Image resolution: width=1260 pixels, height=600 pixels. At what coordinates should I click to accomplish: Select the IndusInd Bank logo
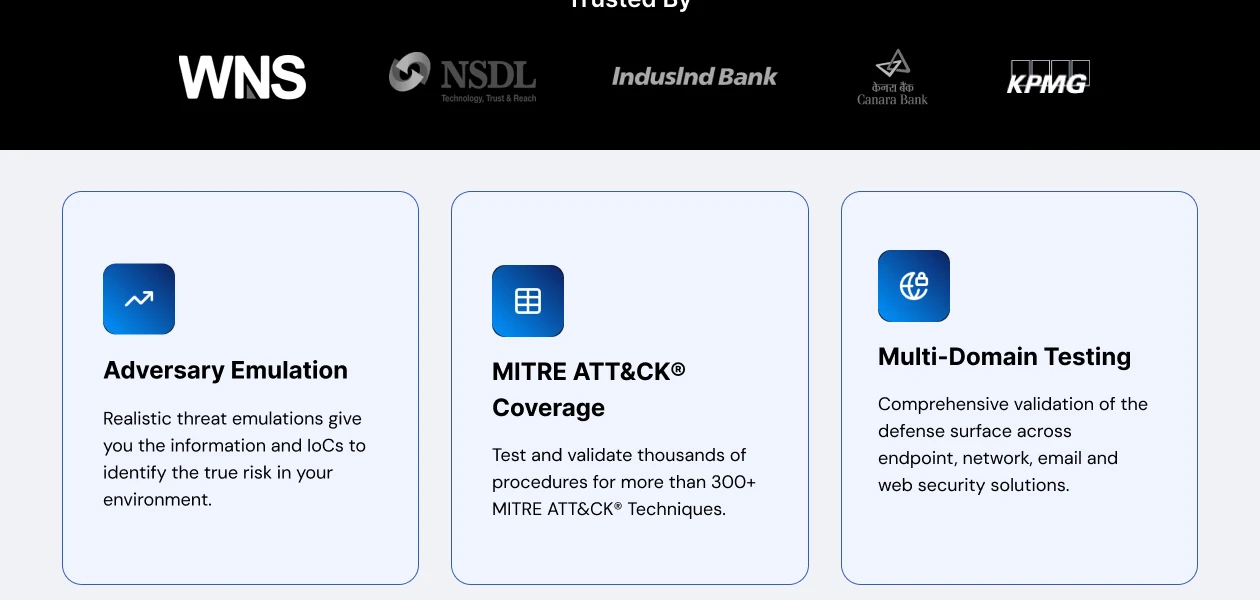coord(694,77)
